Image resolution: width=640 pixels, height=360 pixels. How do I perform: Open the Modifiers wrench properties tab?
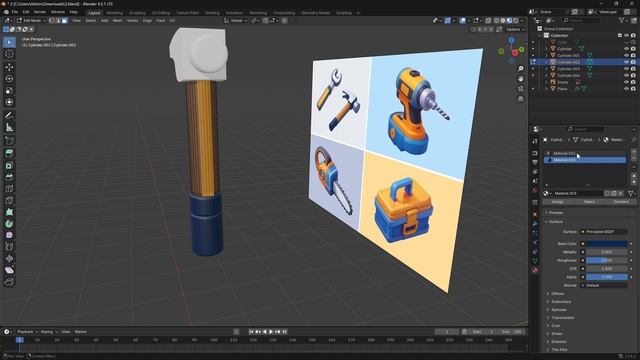pos(535,224)
